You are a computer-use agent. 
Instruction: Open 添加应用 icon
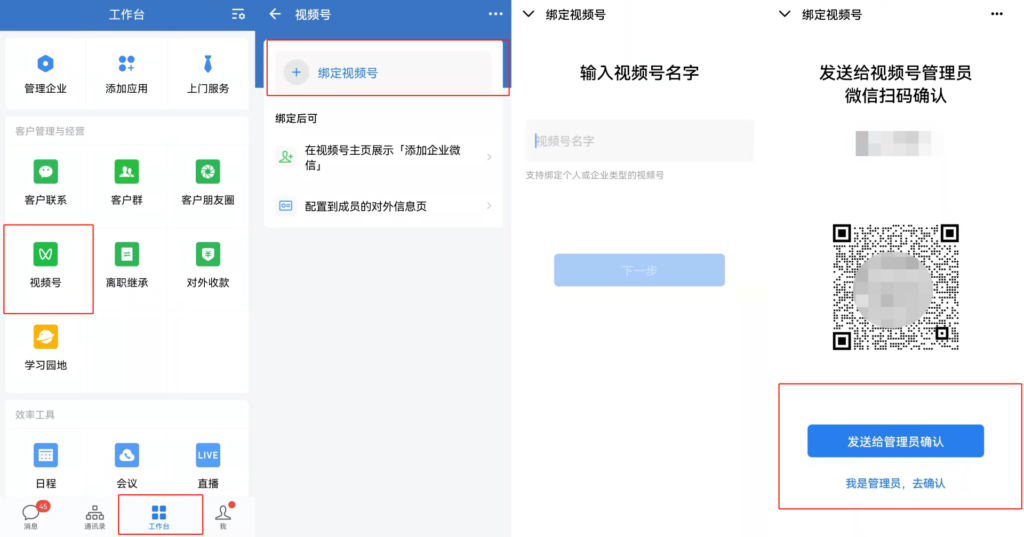point(127,64)
